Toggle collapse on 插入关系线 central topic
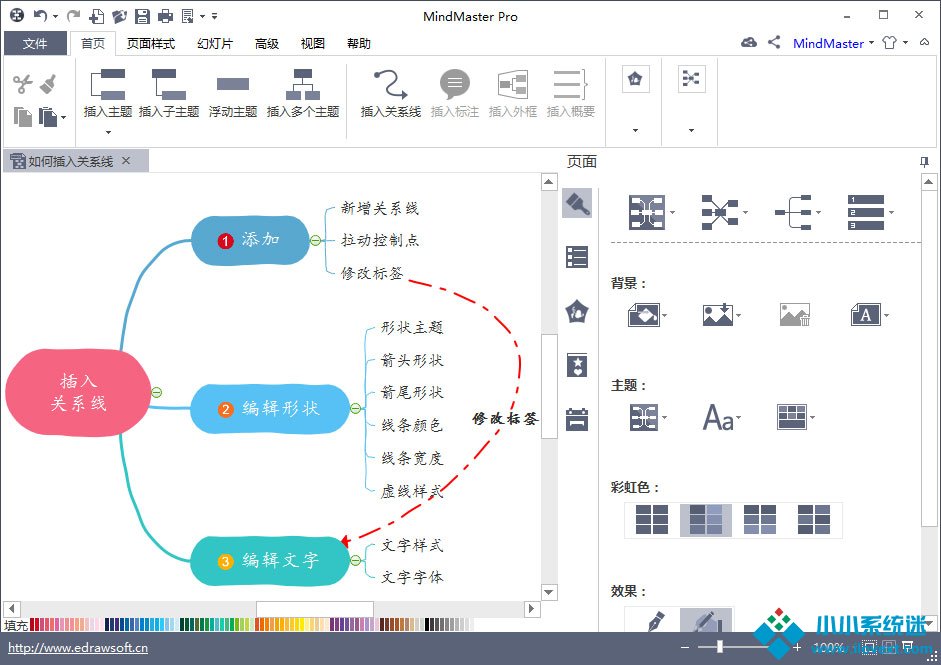Screen dimensions: 941x665 coord(156,392)
